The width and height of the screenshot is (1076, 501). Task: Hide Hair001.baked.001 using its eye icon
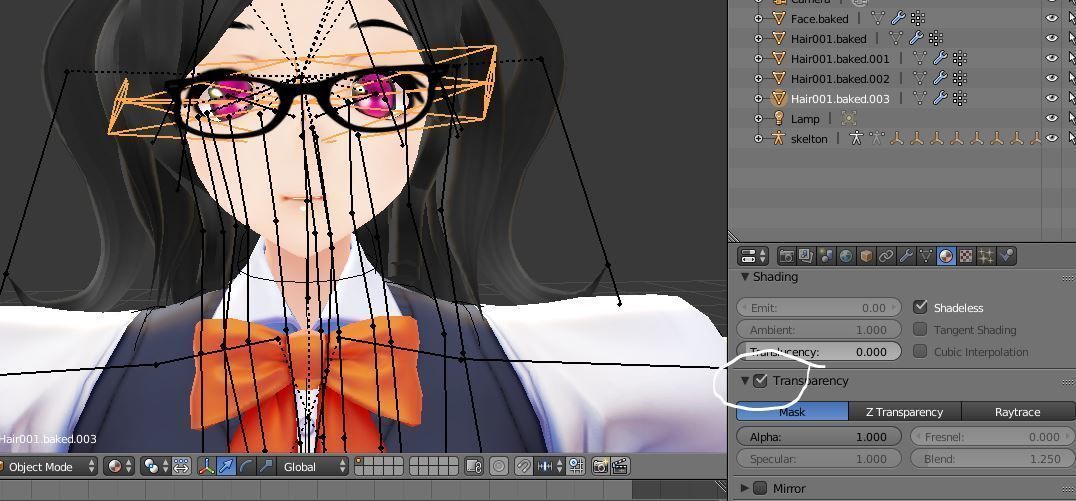point(1051,58)
